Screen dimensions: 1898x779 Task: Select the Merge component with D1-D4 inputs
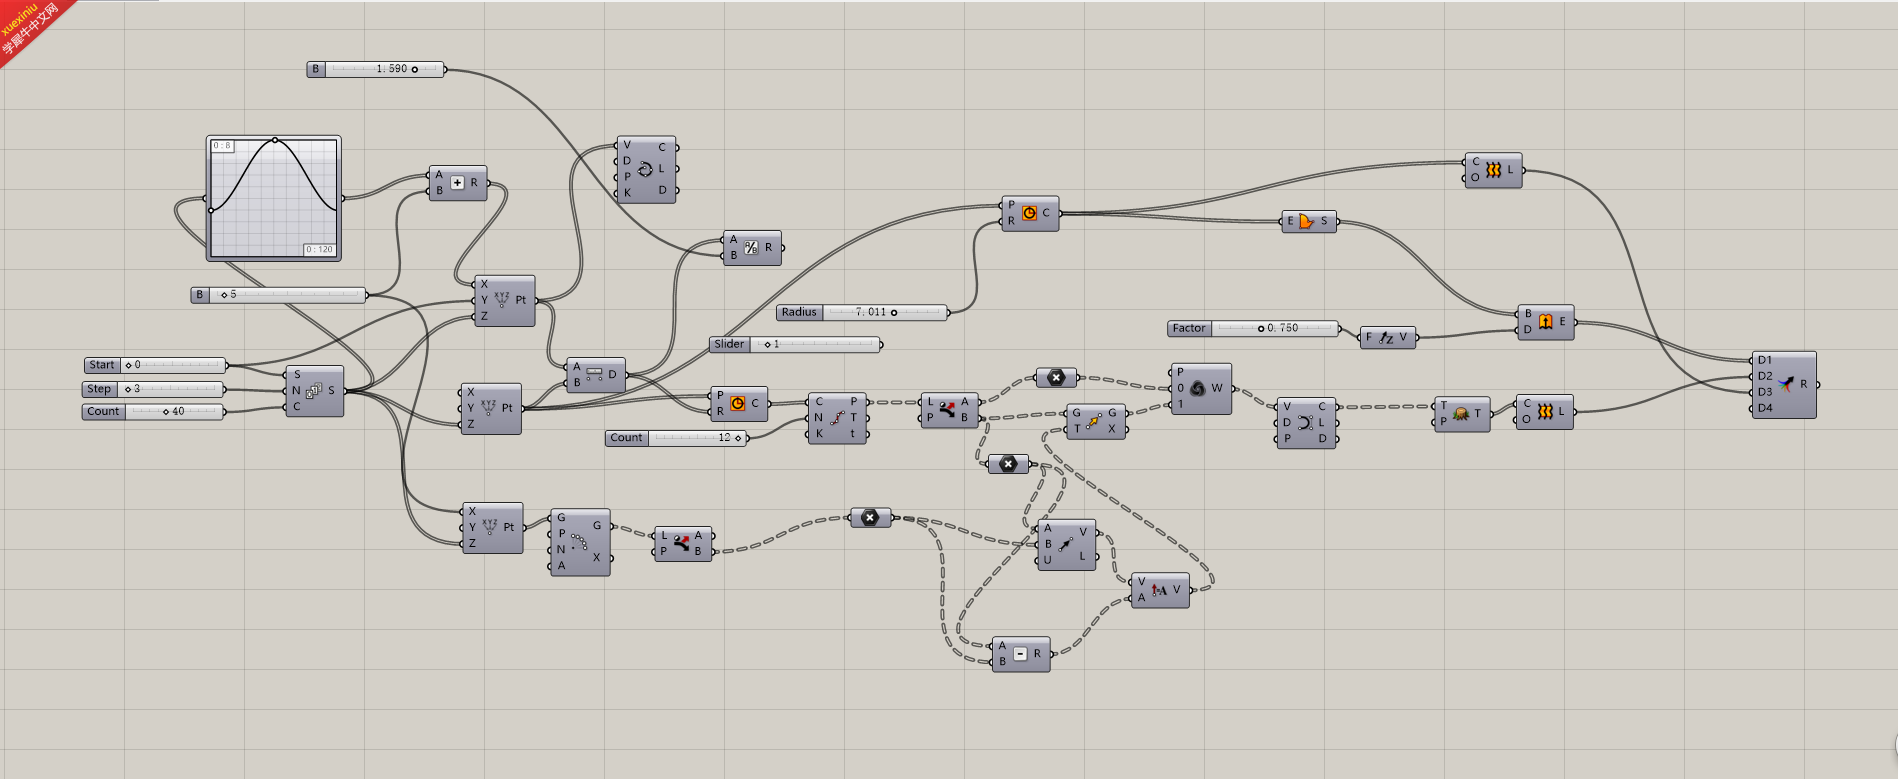pos(1784,384)
